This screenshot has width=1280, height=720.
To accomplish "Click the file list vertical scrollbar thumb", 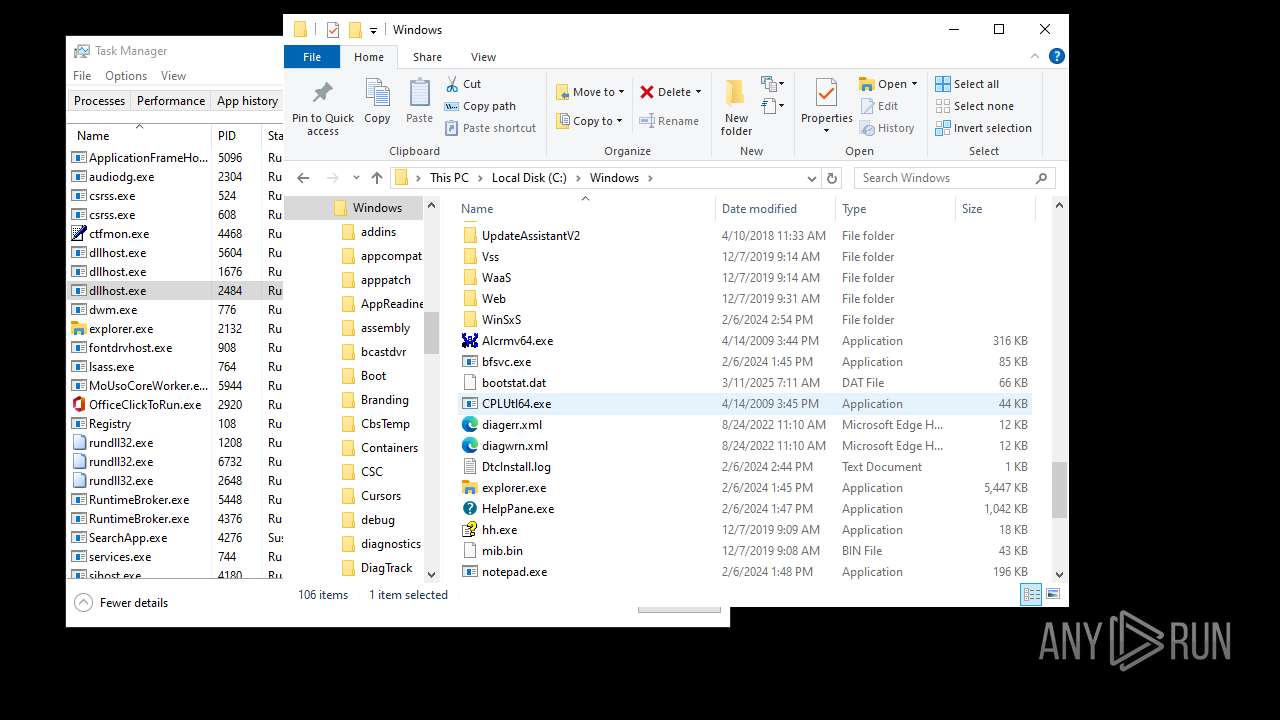I will (x=1059, y=489).
